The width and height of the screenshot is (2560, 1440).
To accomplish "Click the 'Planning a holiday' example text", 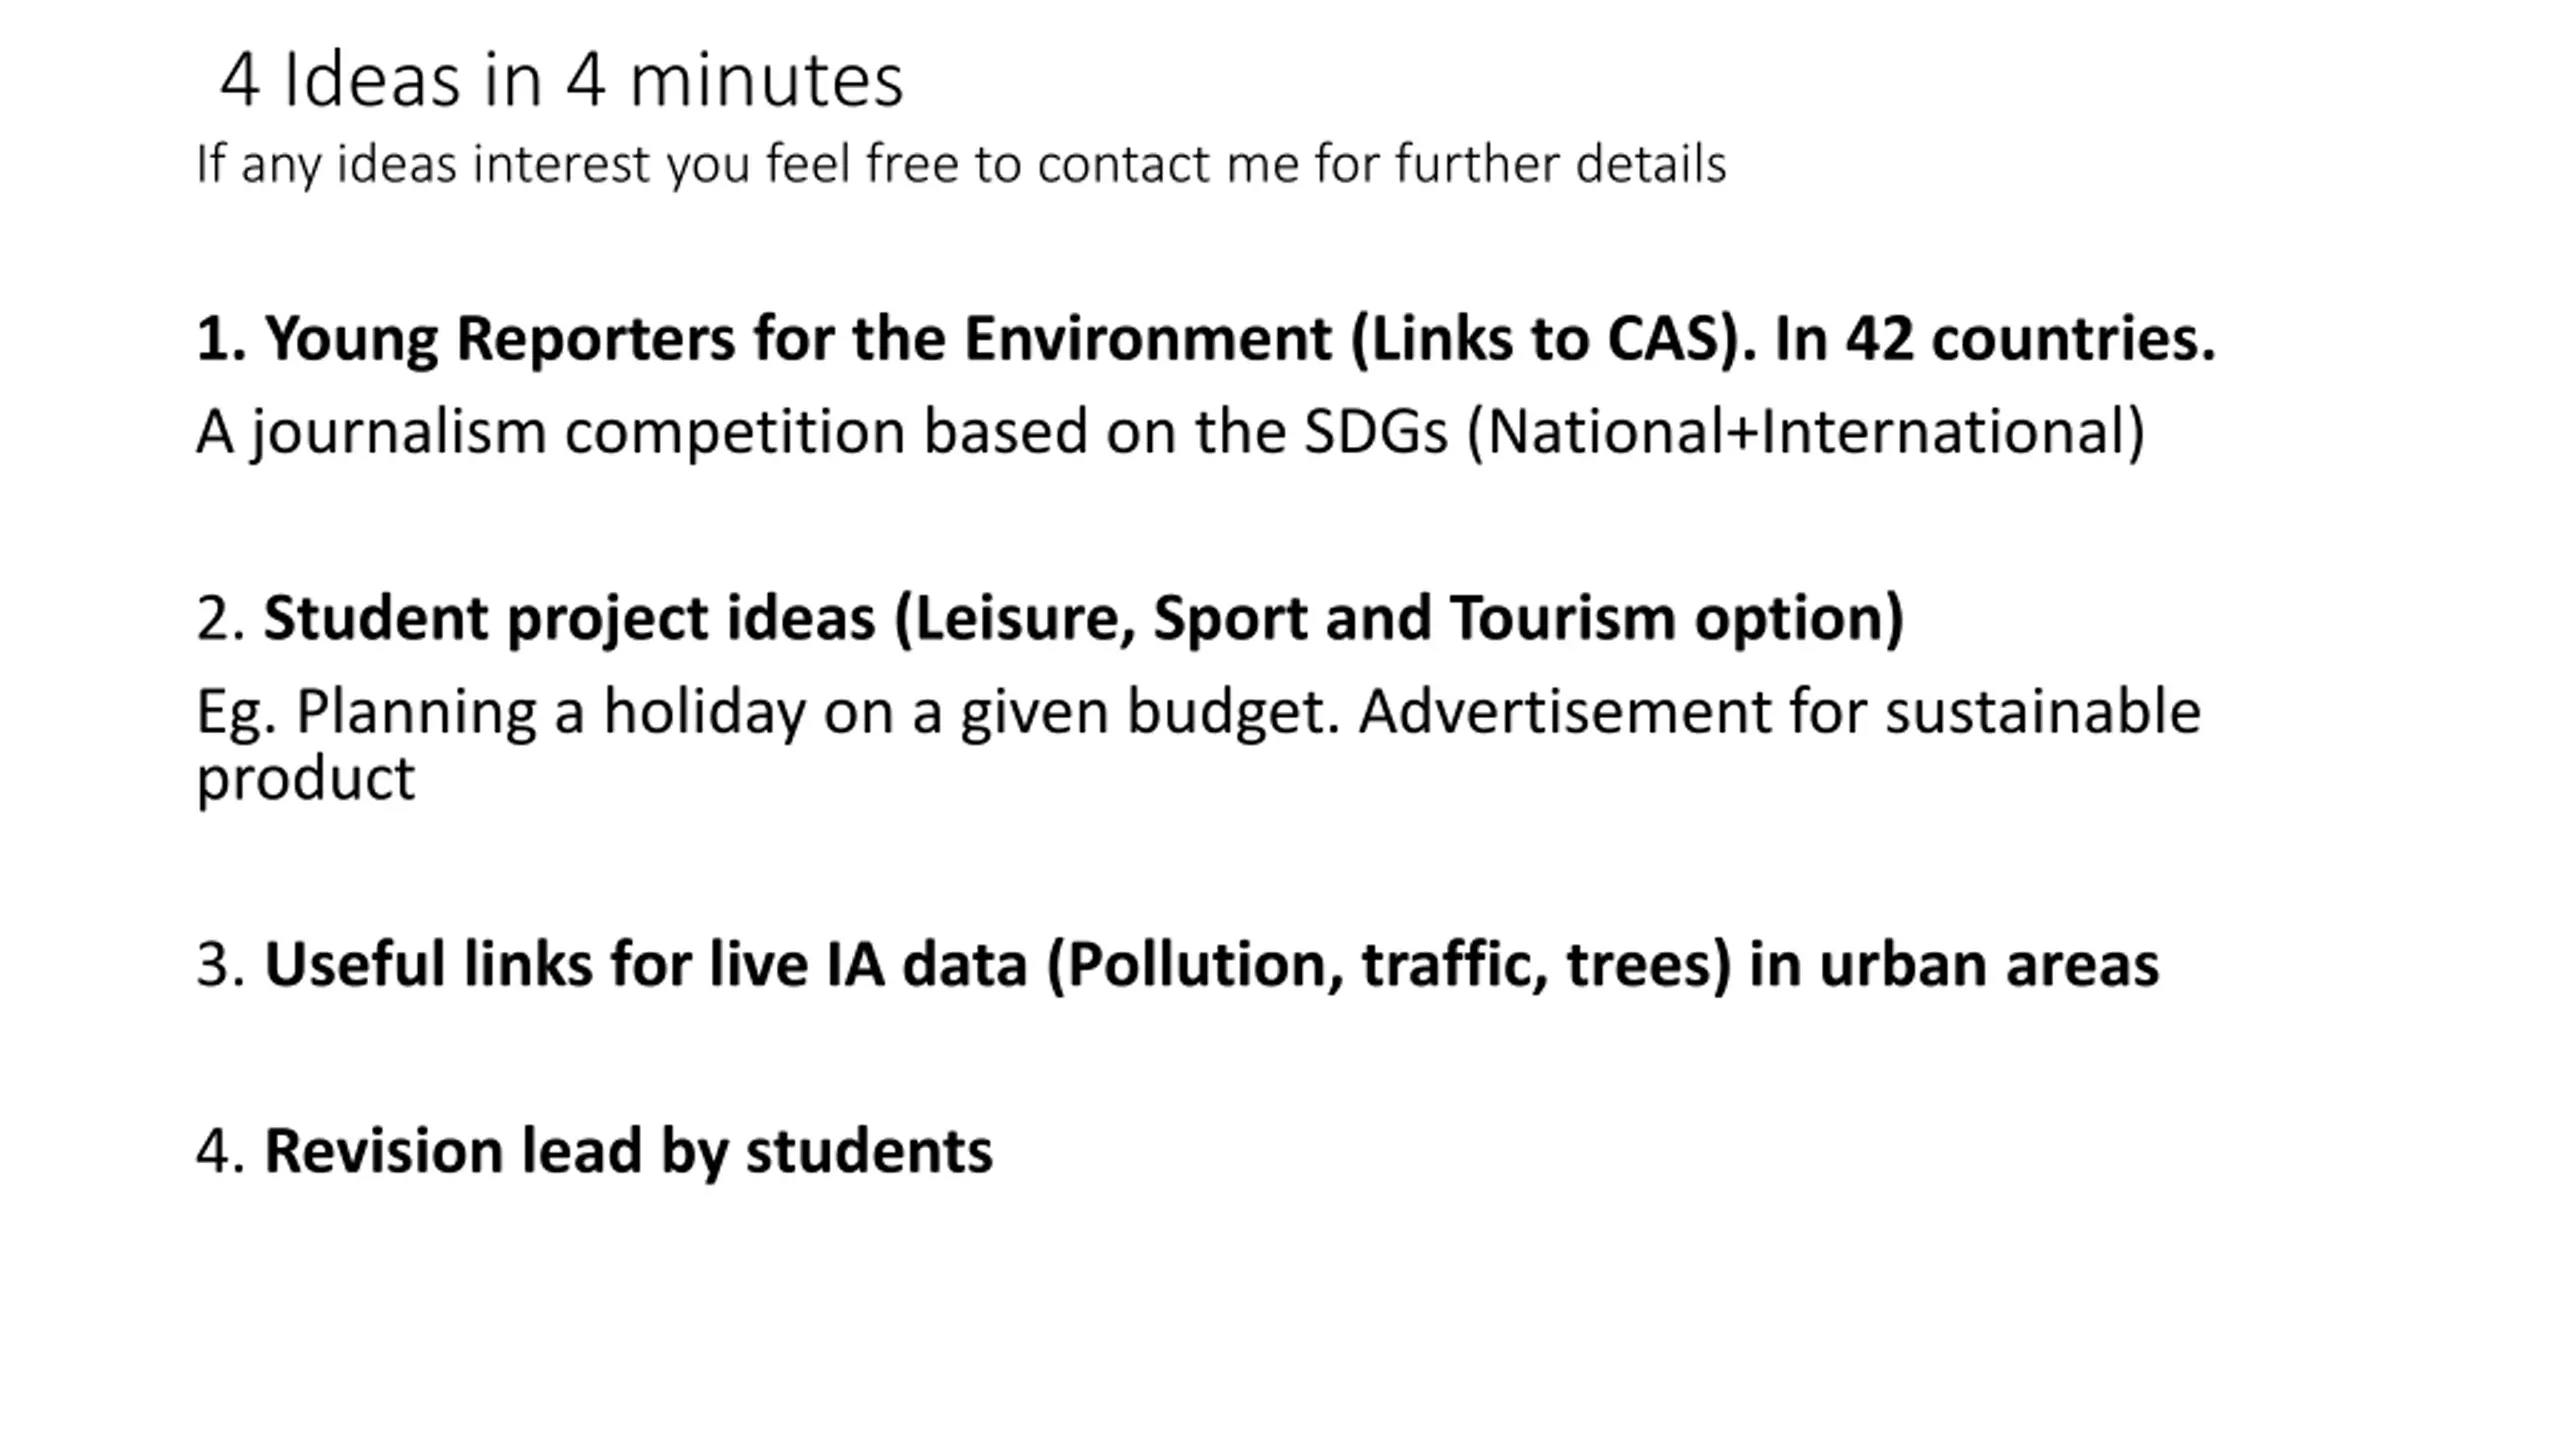I will pos(768,713).
